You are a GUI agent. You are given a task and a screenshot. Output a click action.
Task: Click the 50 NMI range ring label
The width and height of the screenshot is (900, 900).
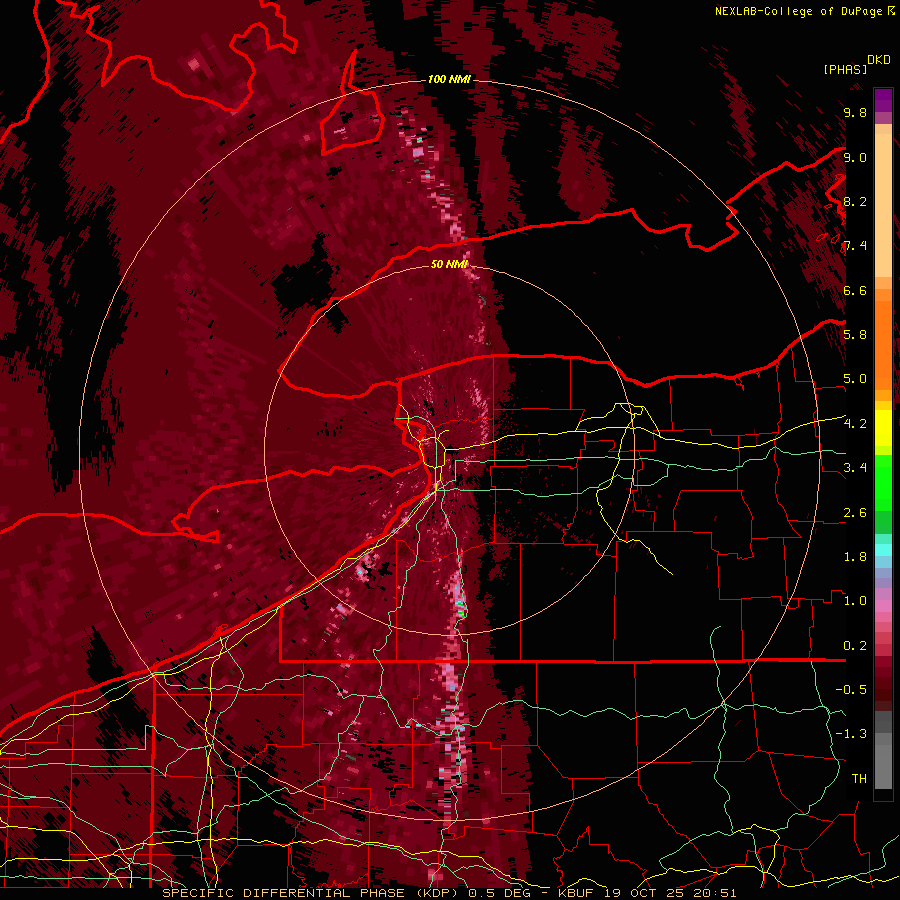(x=449, y=264)
